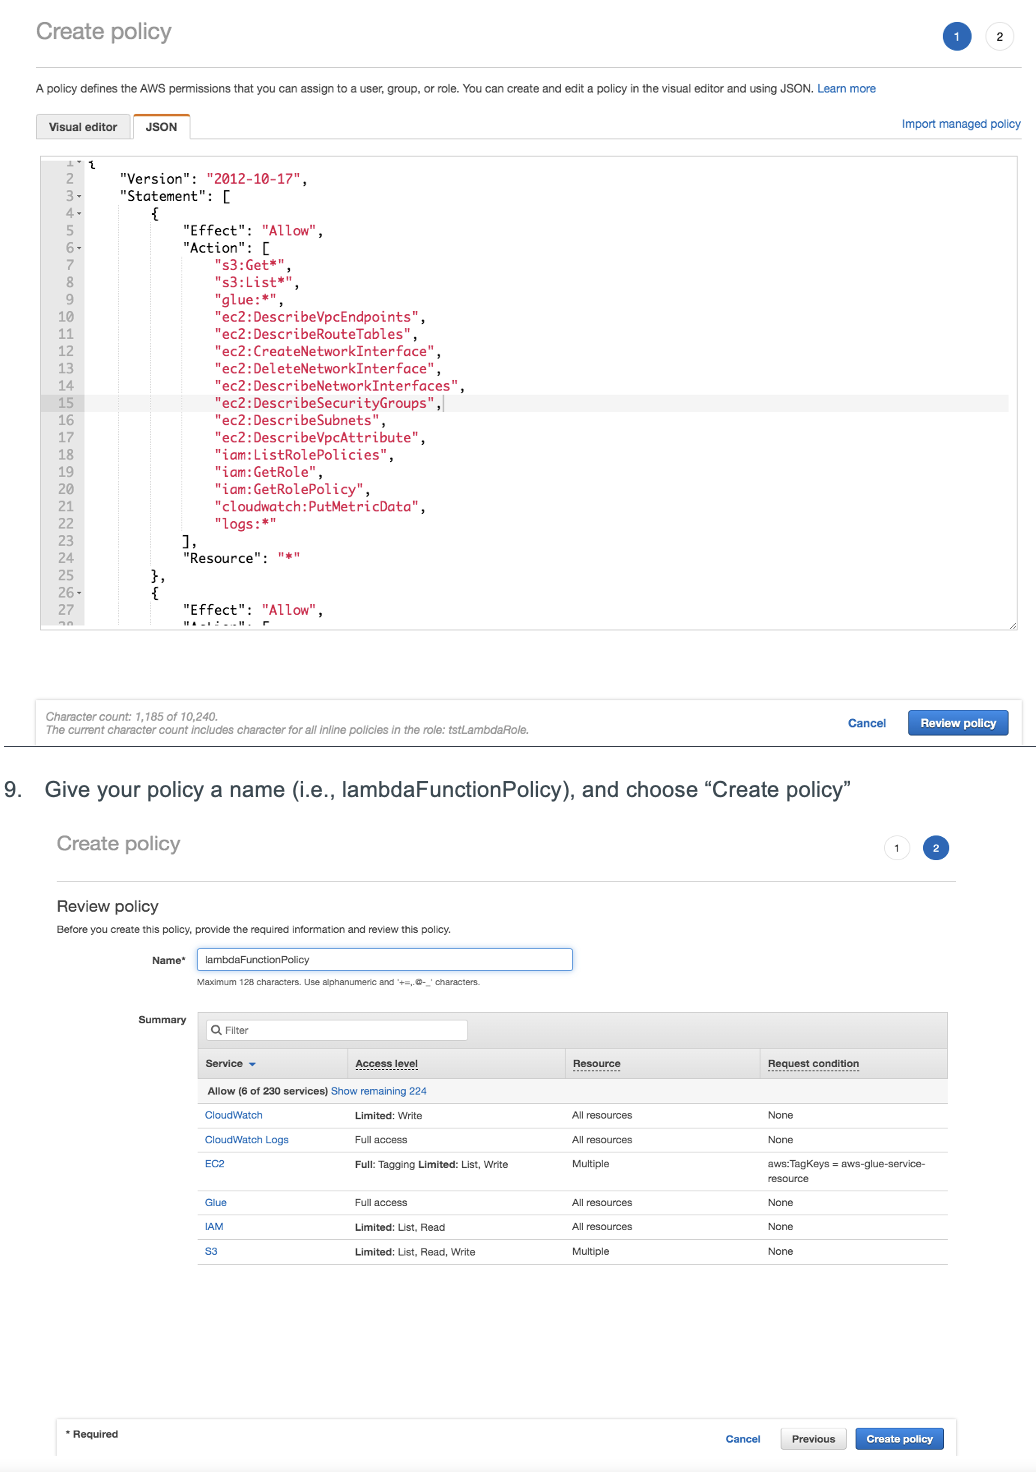The height and width of the screenshot is (1472, 1036).
Task: Collapse code fold arrow on line 26
Action: [80, 594]
